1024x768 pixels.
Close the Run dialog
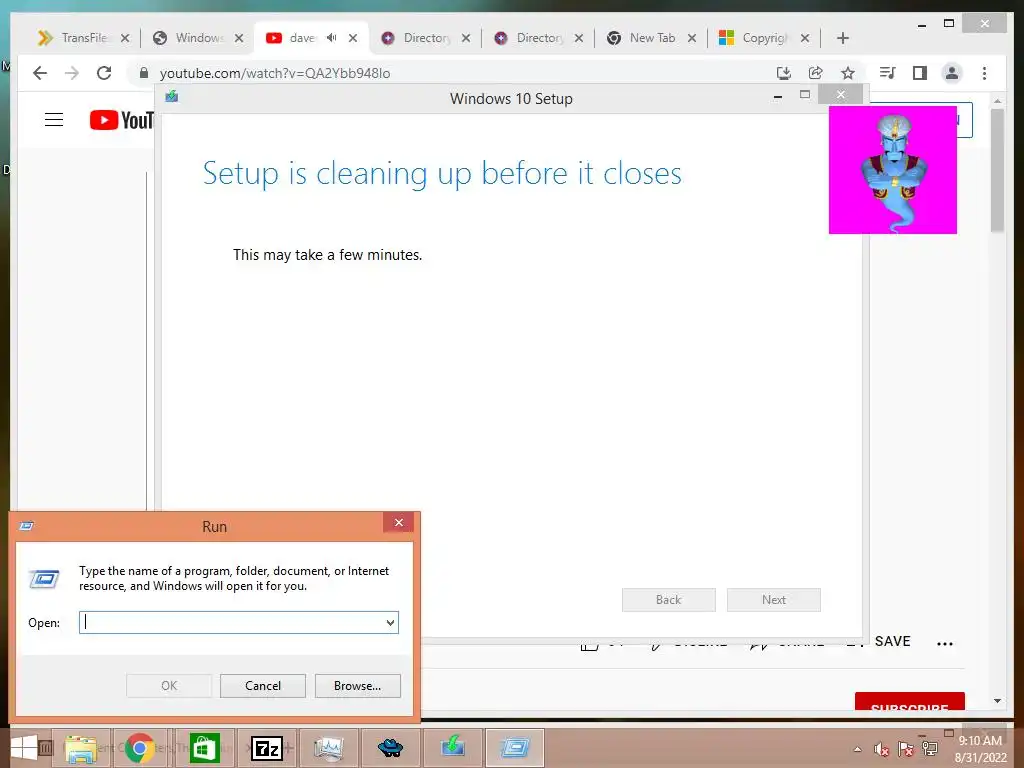[398, 522]
